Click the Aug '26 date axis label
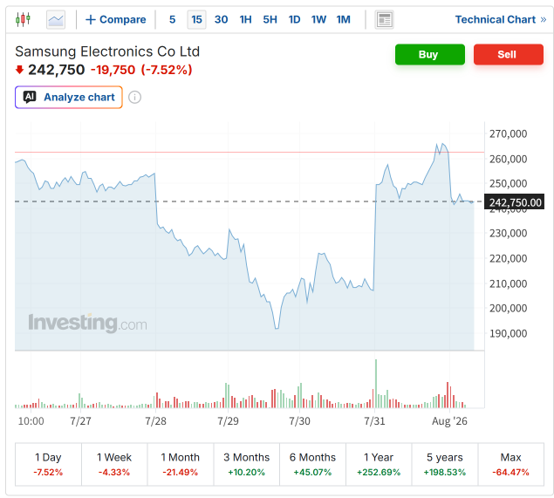The image size is (554, 498). (x=449, y=421)
